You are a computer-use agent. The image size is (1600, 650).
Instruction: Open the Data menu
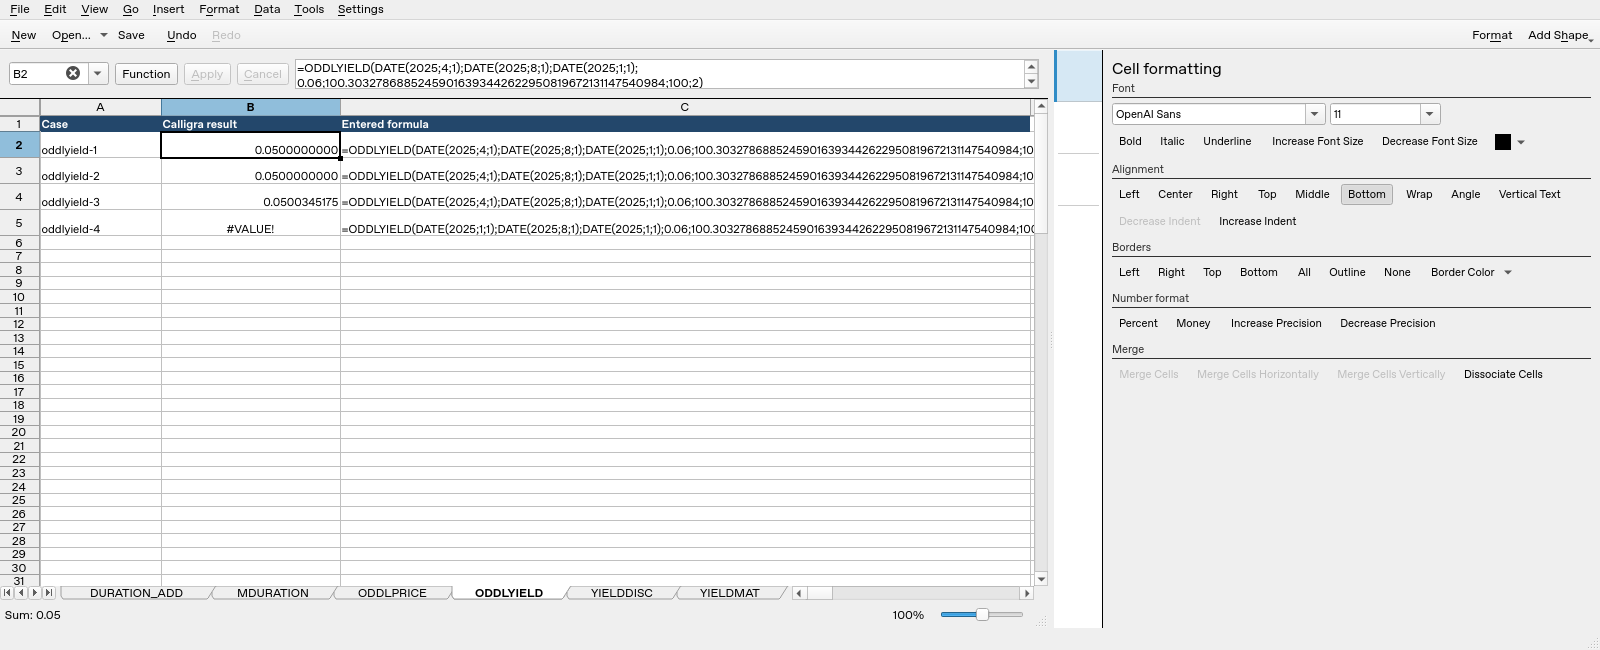point(267,9)
